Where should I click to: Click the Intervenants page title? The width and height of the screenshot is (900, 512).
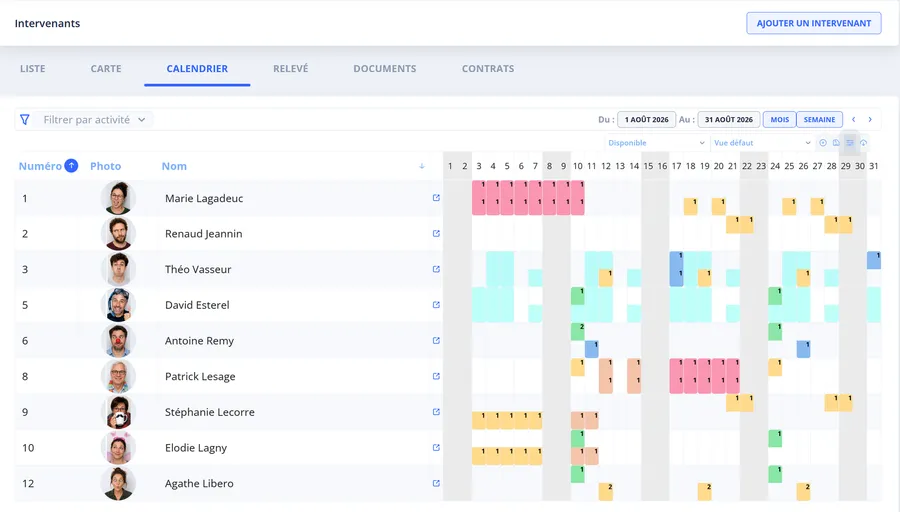(x=48, y=24)
